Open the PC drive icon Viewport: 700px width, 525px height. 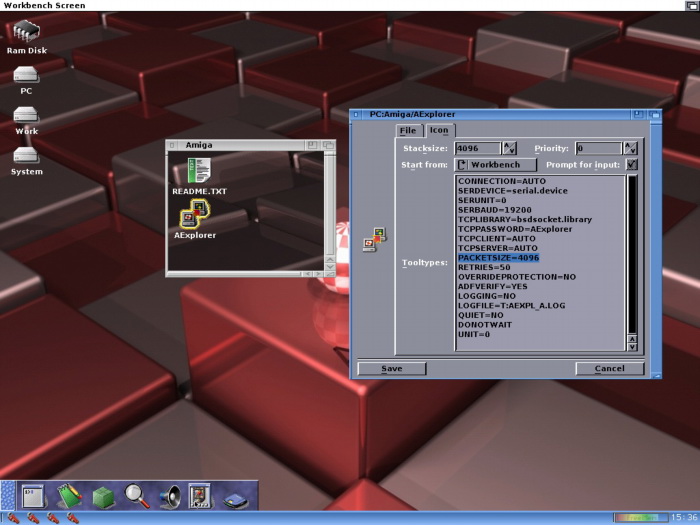click(26, 77)
